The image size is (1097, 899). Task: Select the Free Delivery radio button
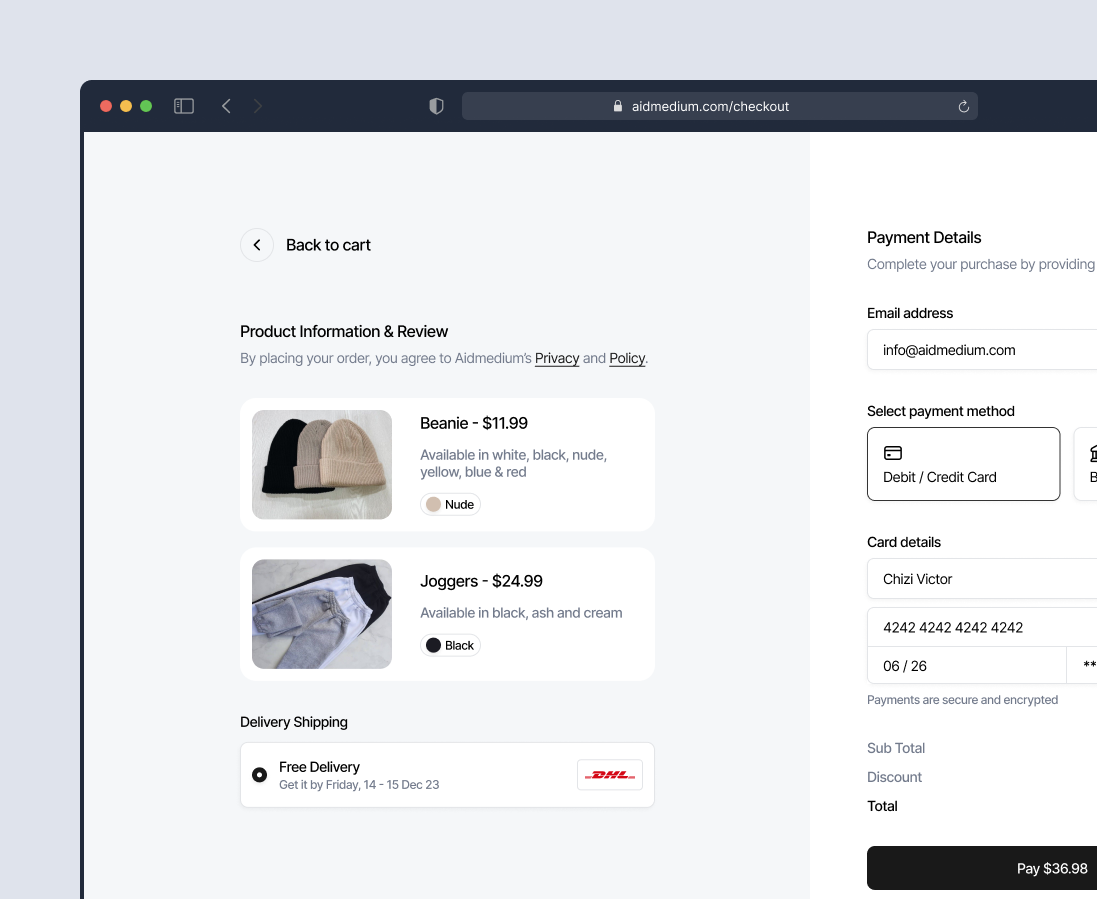tap(260, 774)
